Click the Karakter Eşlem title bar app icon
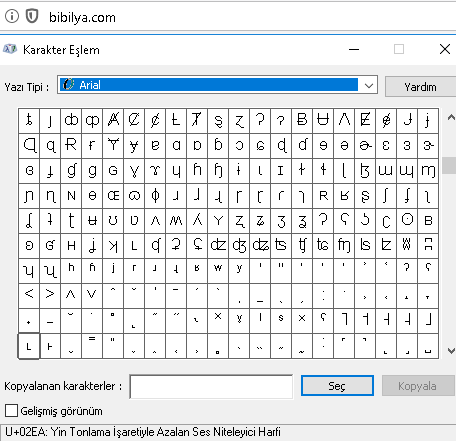The image size is (456, 441). click(10, 49)
